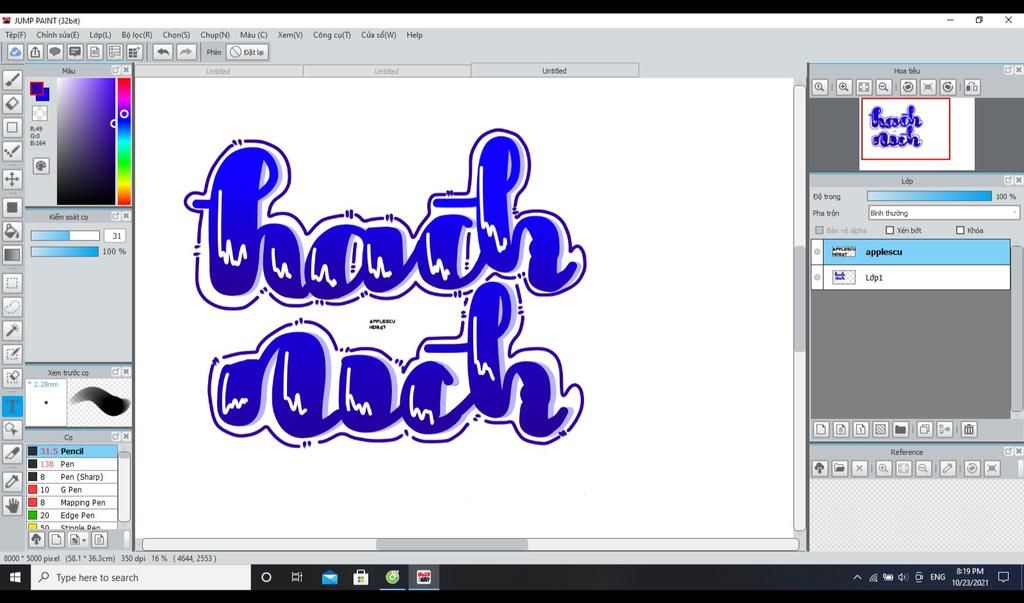1024x603 pixels.
Task: Switch to the third Untitled tab
Action: pyautogui.click(x=554, y=71)
